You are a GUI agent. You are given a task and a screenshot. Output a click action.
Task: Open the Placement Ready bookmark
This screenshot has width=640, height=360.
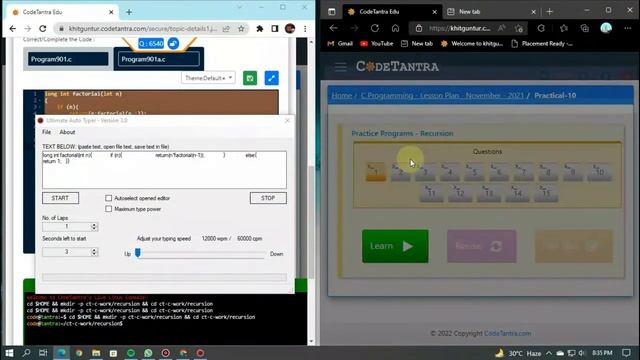click(542, 44)
